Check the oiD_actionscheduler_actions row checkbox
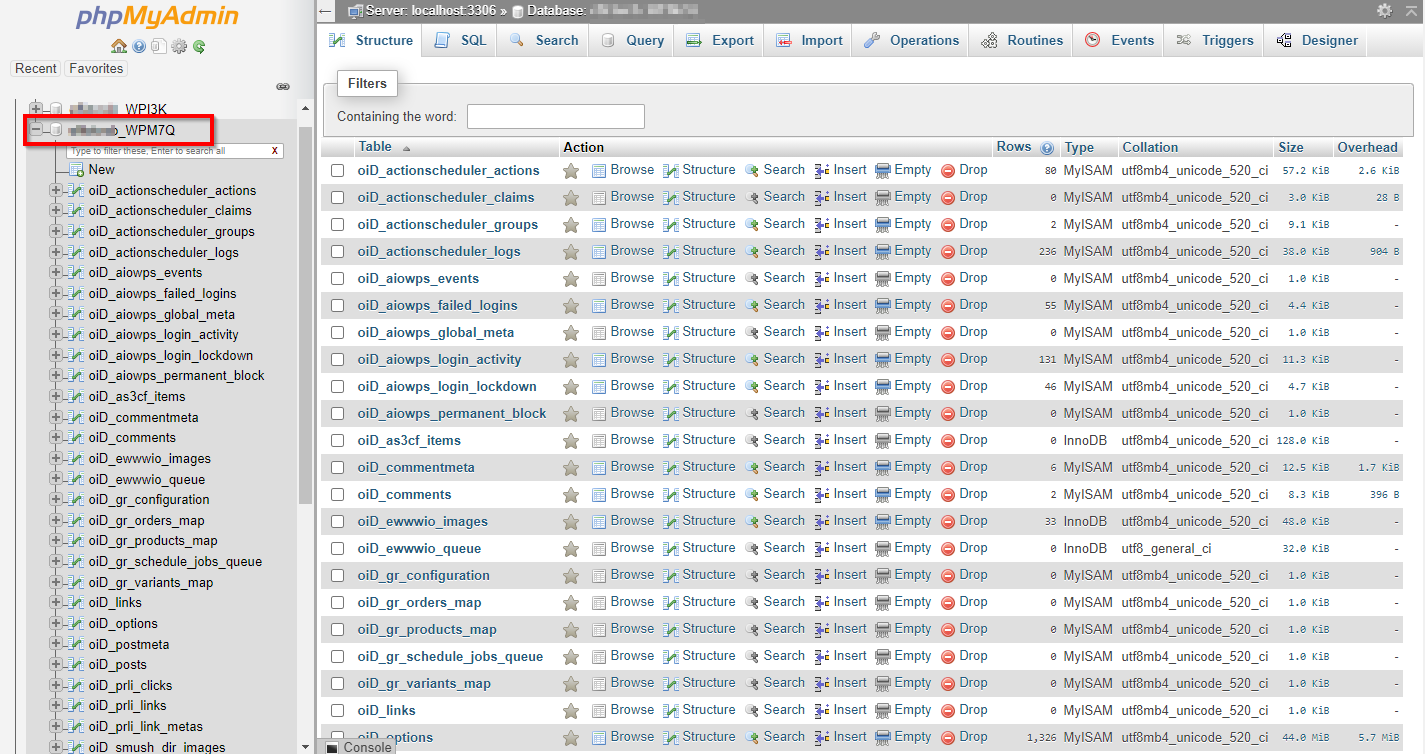The height and width of the screenshot is (754, 1425). (338, 171)
